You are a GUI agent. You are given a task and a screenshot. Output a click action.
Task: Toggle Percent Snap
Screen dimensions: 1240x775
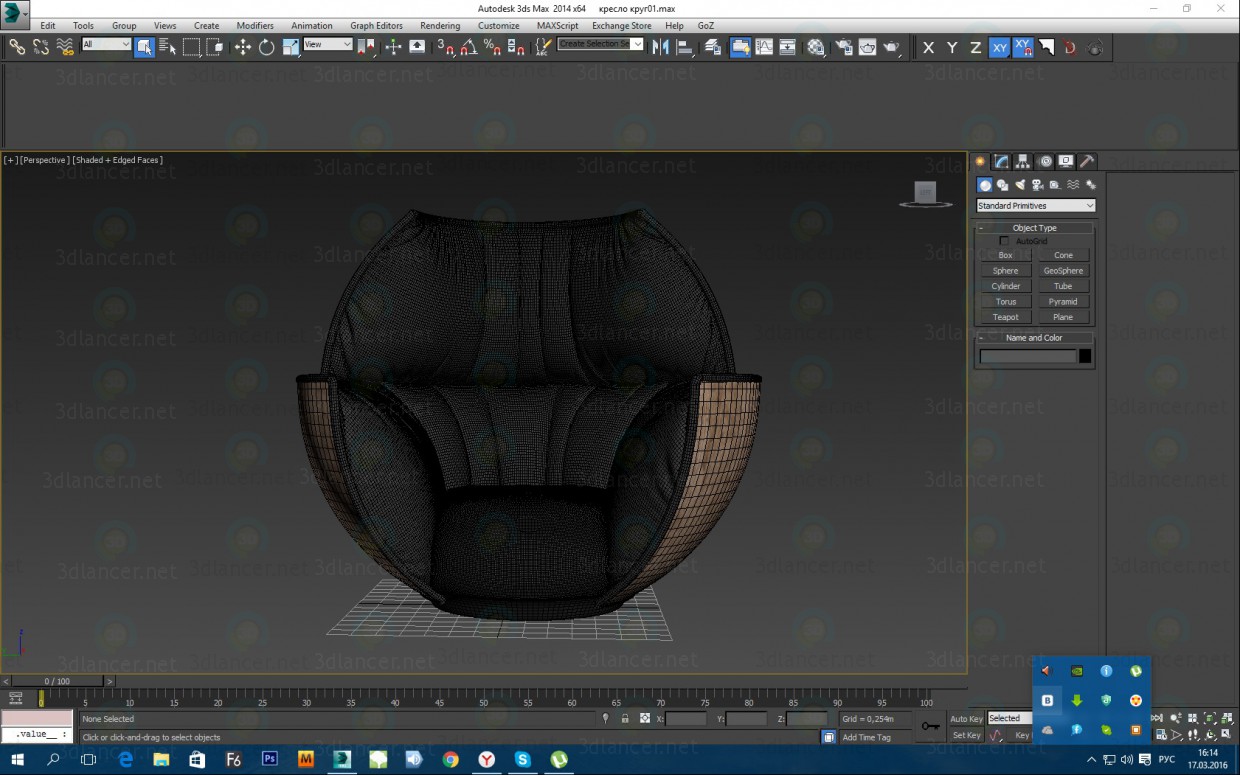pyautogui.click(x=492, y=46)
